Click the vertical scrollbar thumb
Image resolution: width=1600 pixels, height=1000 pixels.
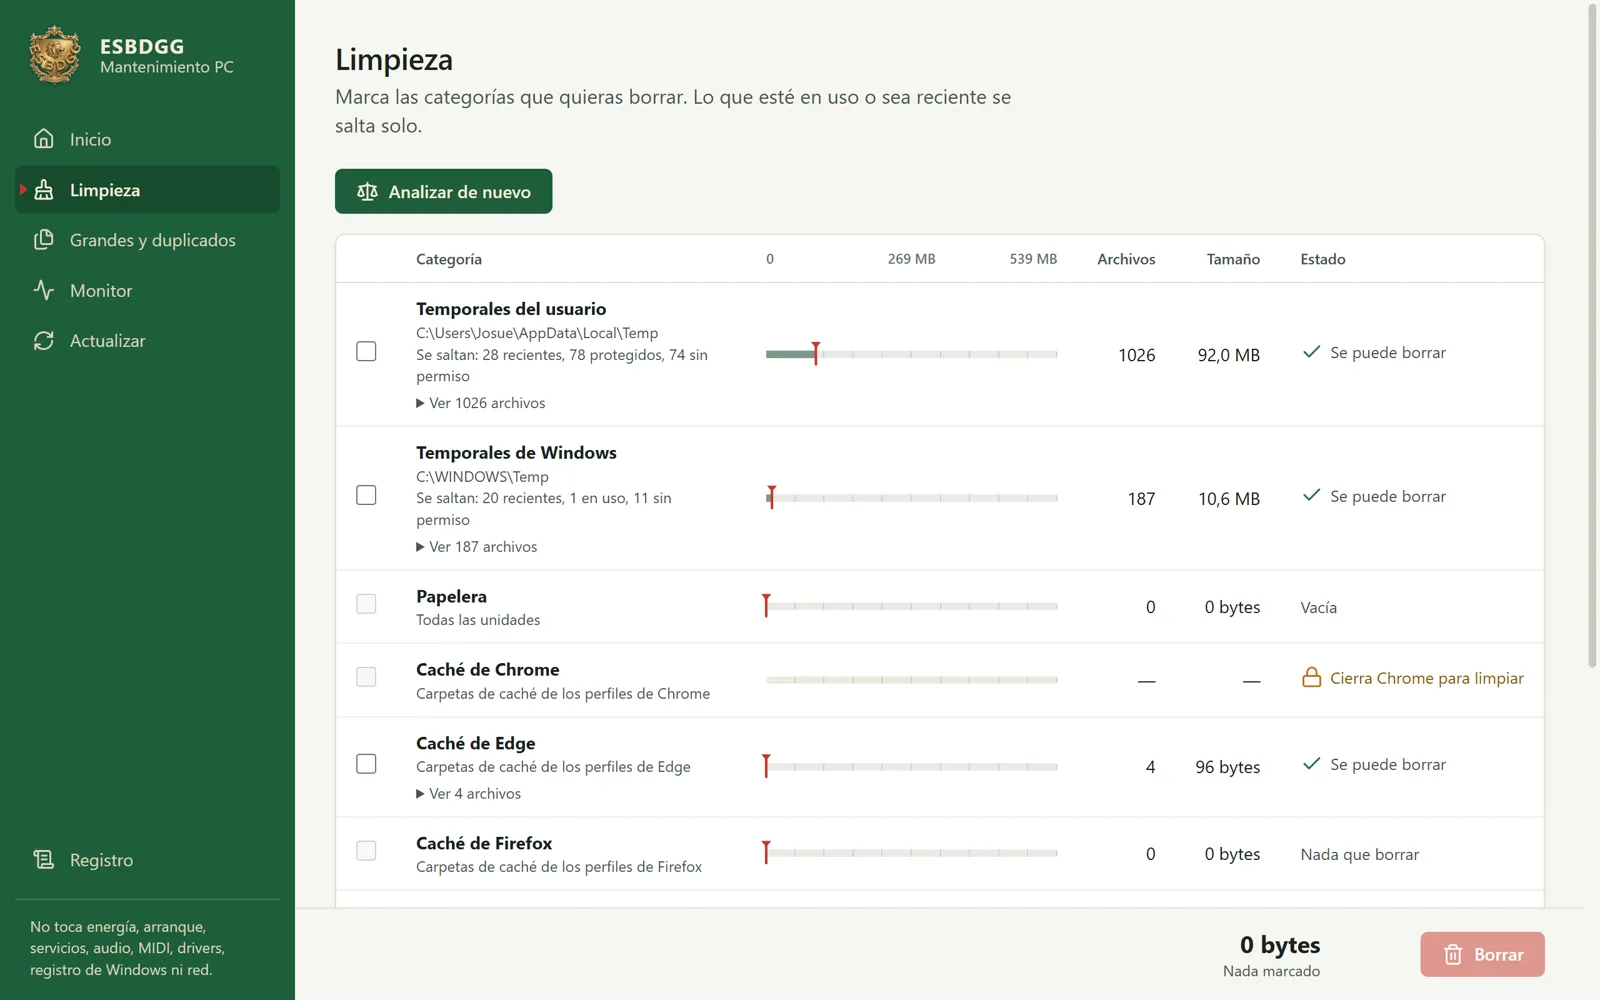[1593, 335]
